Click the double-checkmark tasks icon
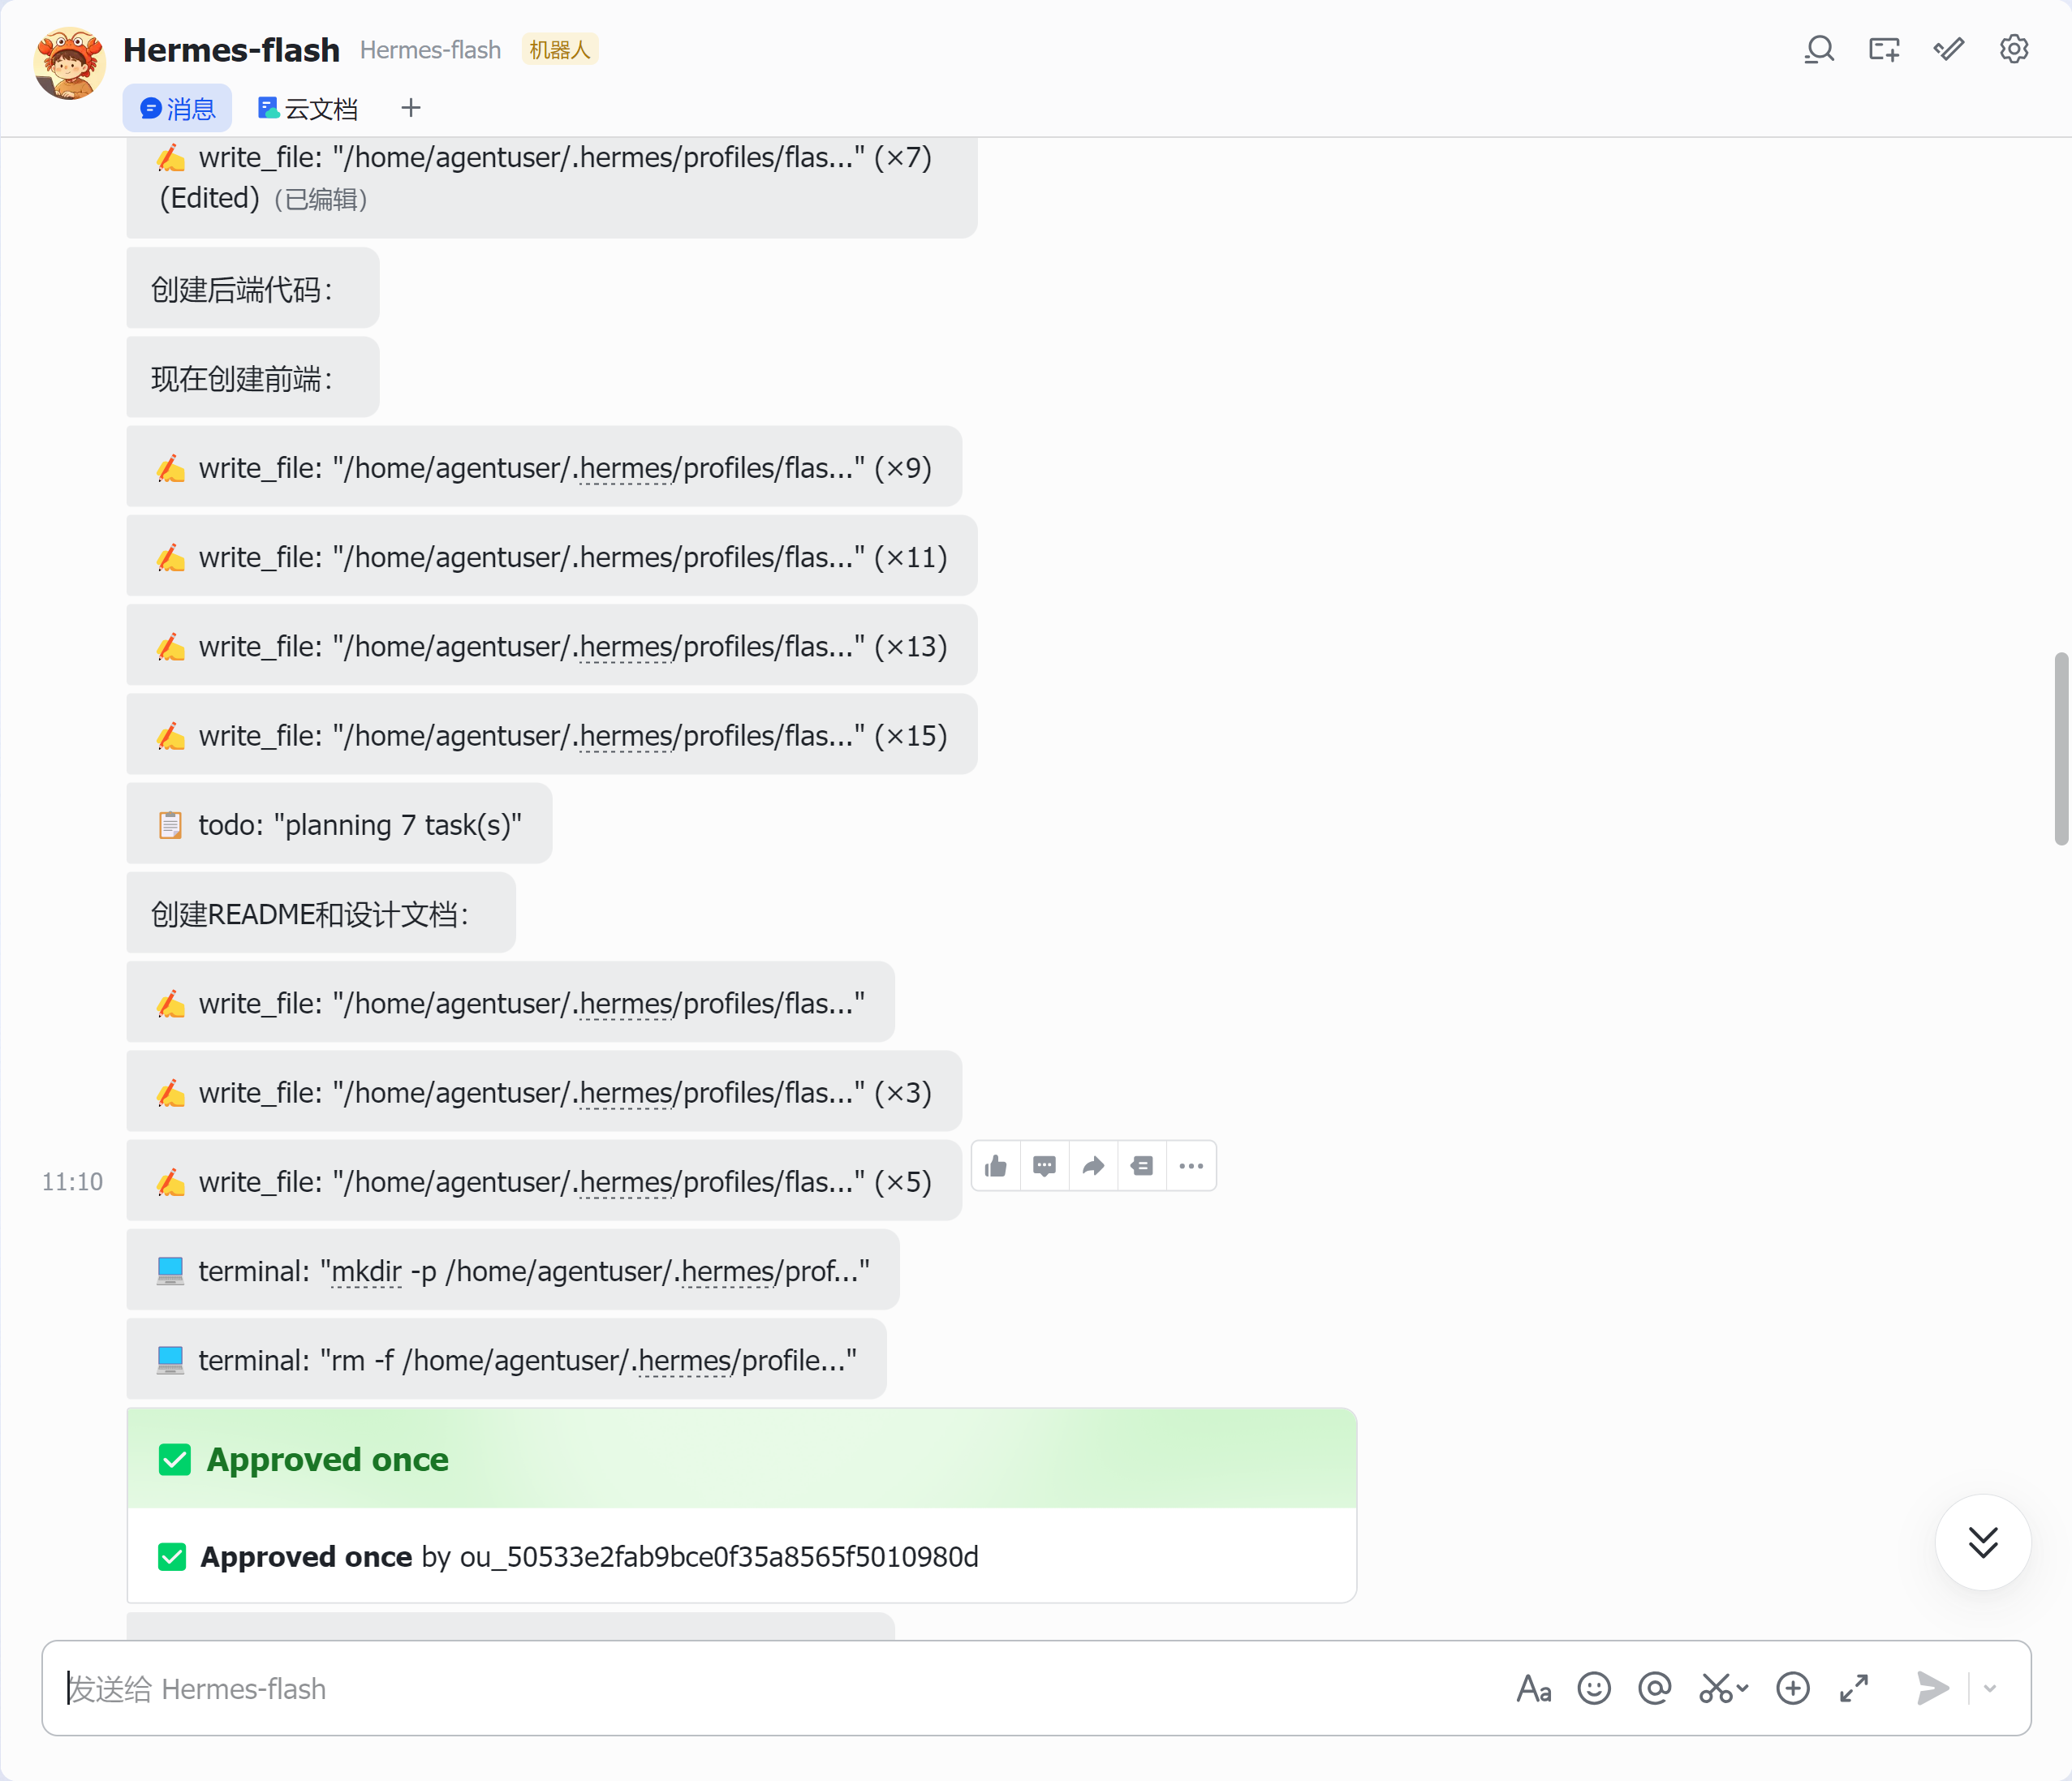Viewport: 2072px width, 1781px height. pos(1949,49)
